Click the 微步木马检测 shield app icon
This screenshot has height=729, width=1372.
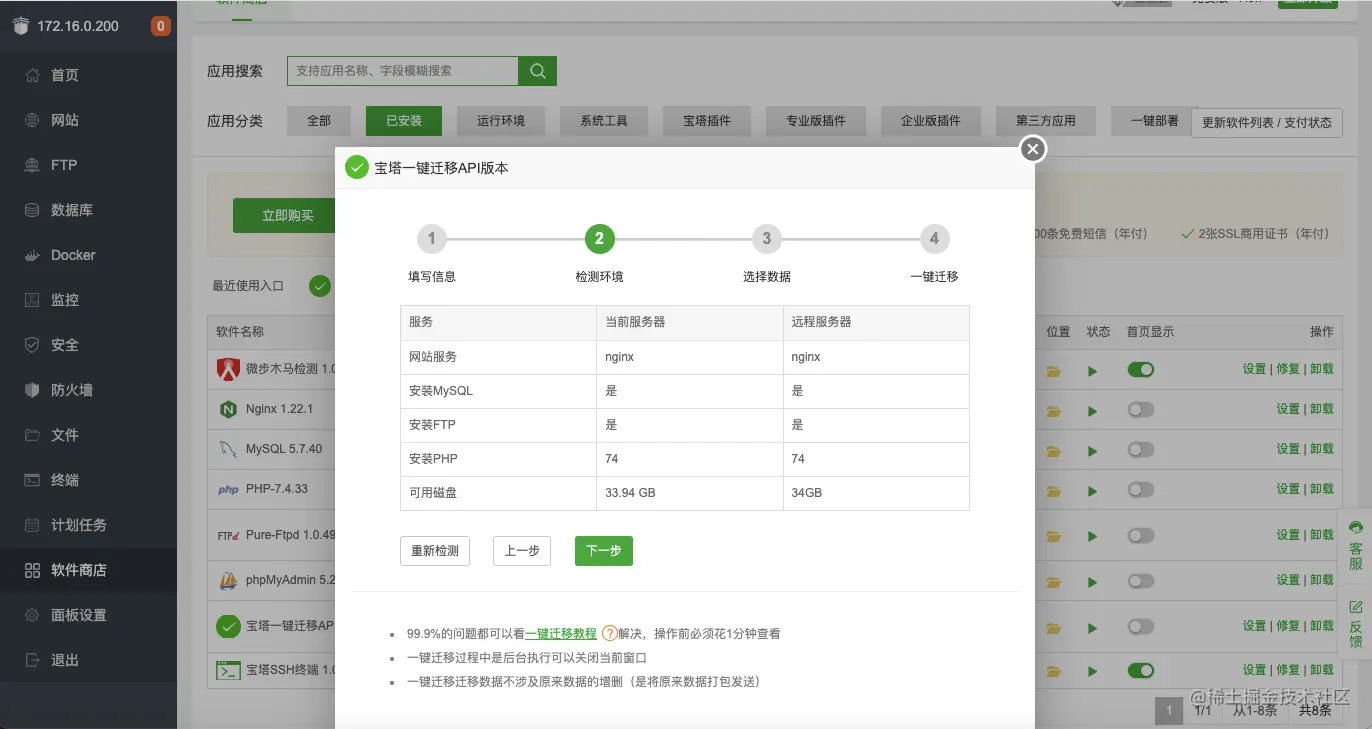pyautogui.click(x=228, y=369)
